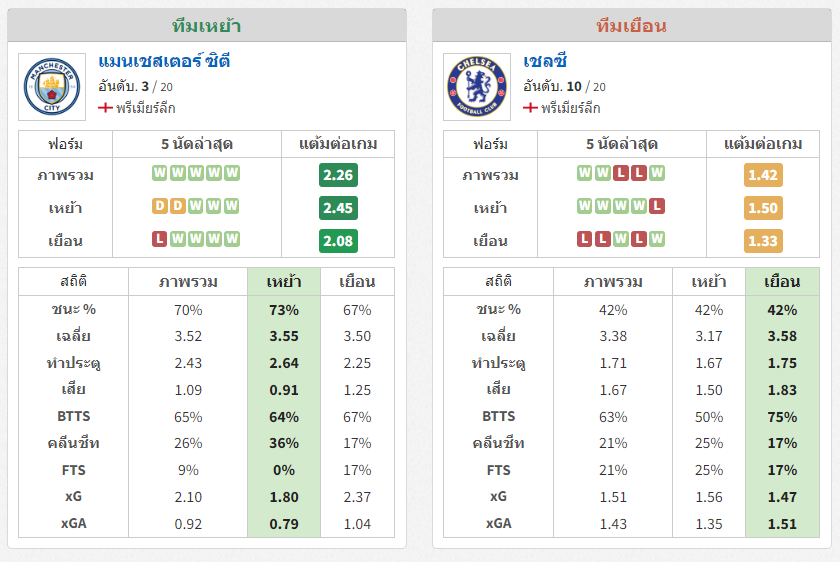Screen dimensions: 840x562
Task: Click the first orange D in Manchester City's home form
Action: (x=160, y=206)
